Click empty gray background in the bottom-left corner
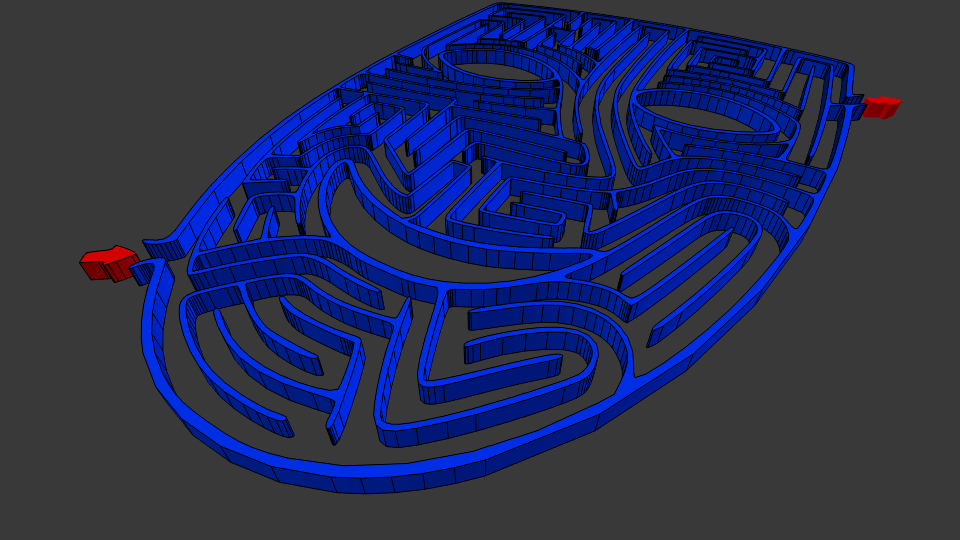 point(60,490)
